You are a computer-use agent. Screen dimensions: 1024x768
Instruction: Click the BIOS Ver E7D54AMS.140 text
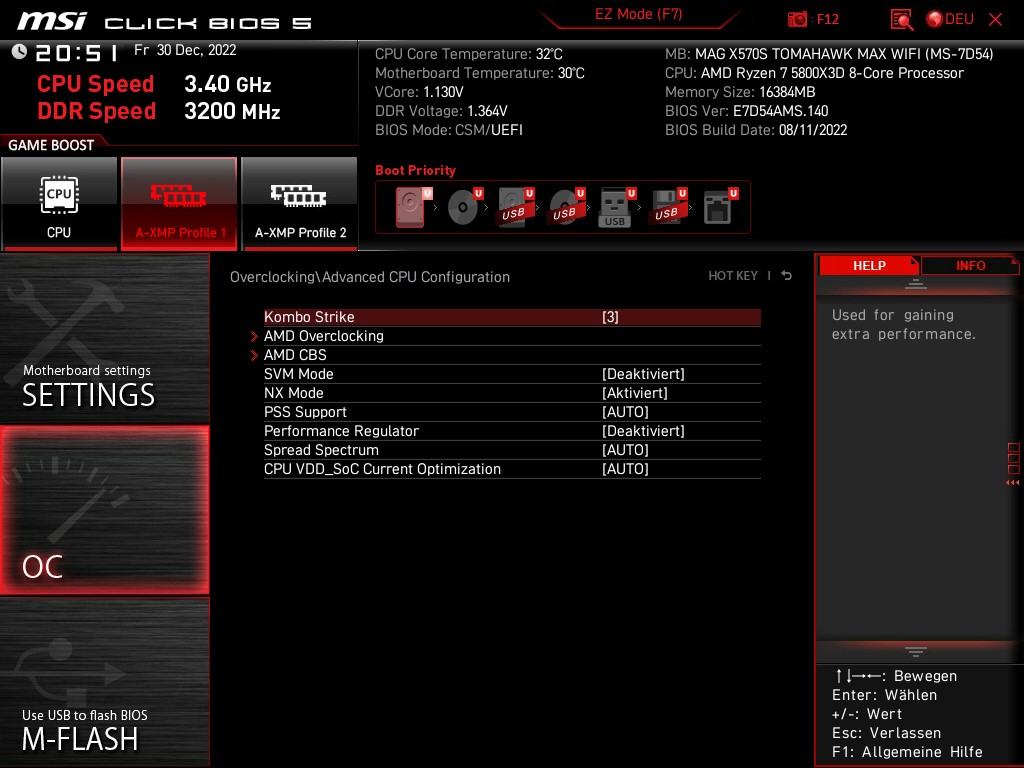click(x=746, y=110)
